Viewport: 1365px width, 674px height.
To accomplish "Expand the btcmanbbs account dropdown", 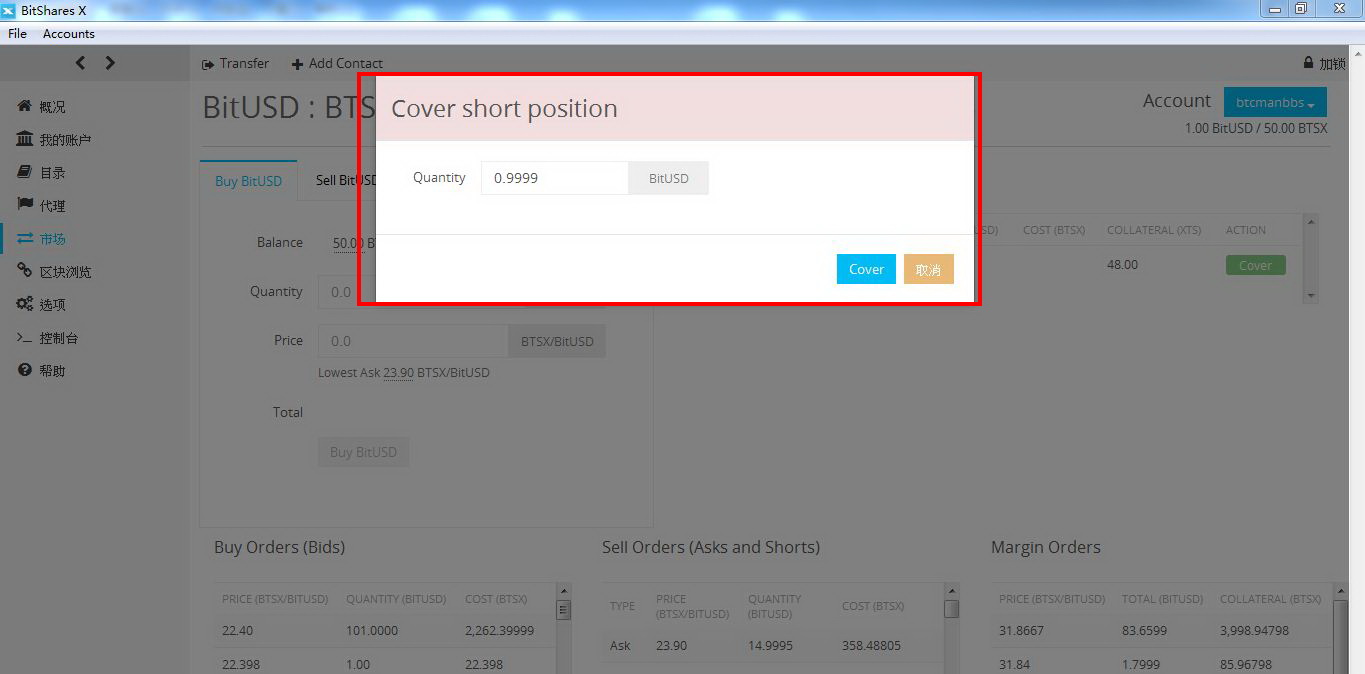I will click(1275, 103).
